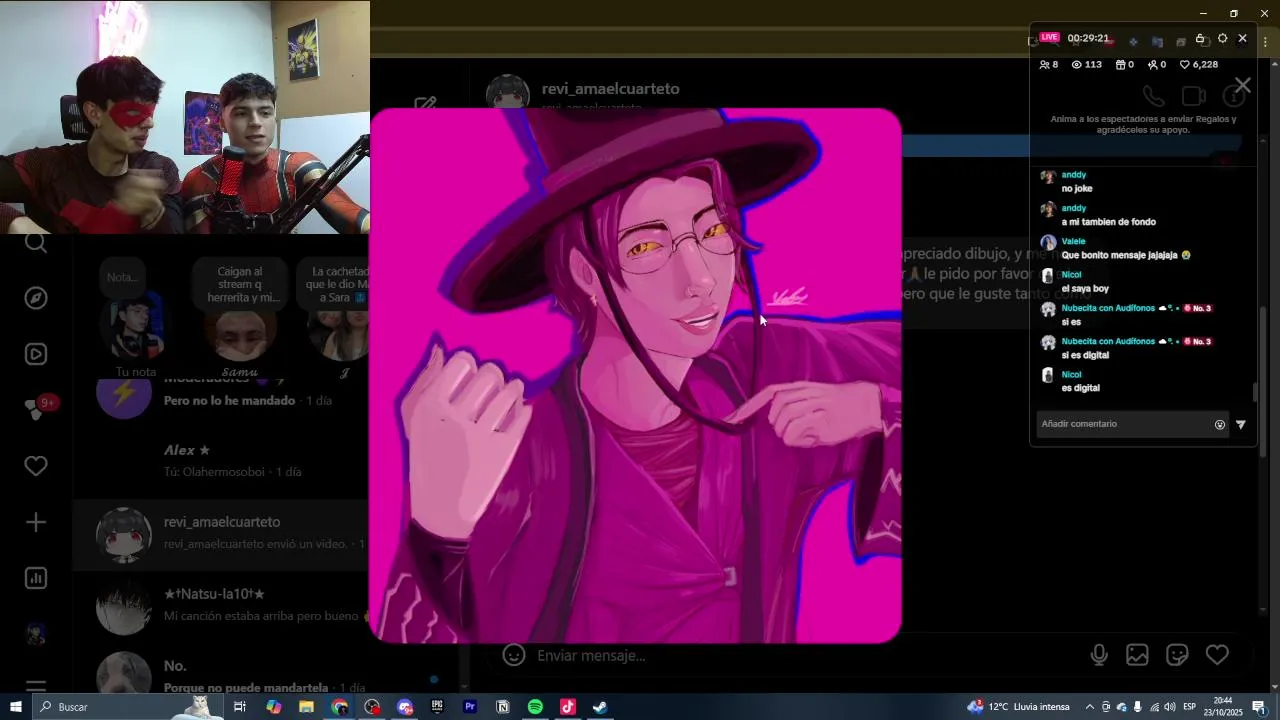Open Instagram search from the sidebar

pyautogui.click(x=36, y=243)
